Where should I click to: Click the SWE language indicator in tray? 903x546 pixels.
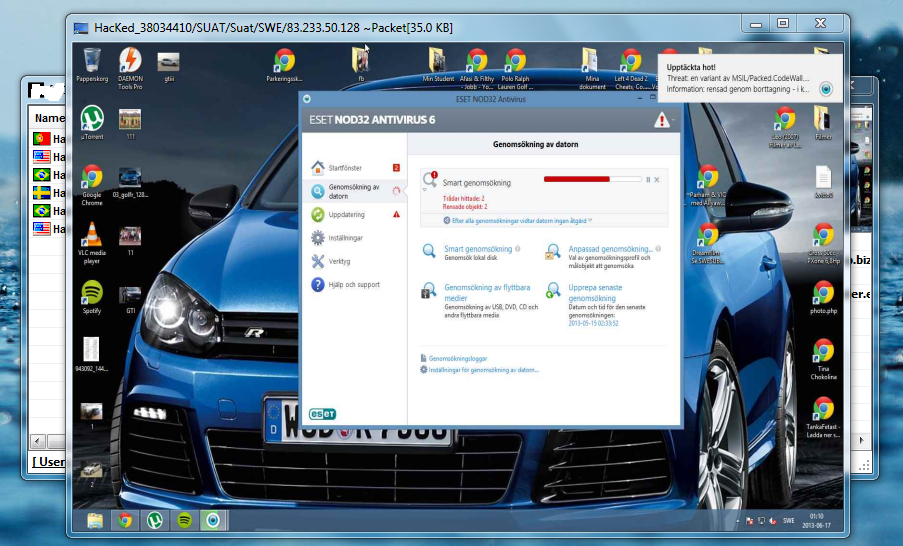pyautogui.click(x=789, y=521)
